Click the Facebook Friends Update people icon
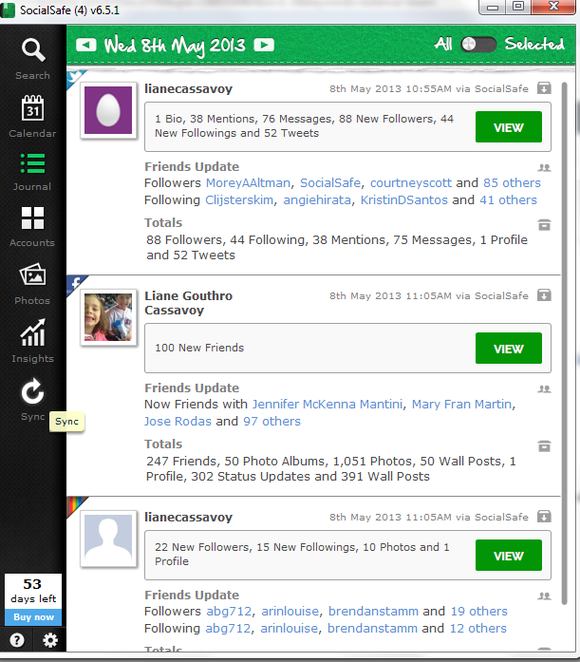The image size is (580, 662). point(544,389)
